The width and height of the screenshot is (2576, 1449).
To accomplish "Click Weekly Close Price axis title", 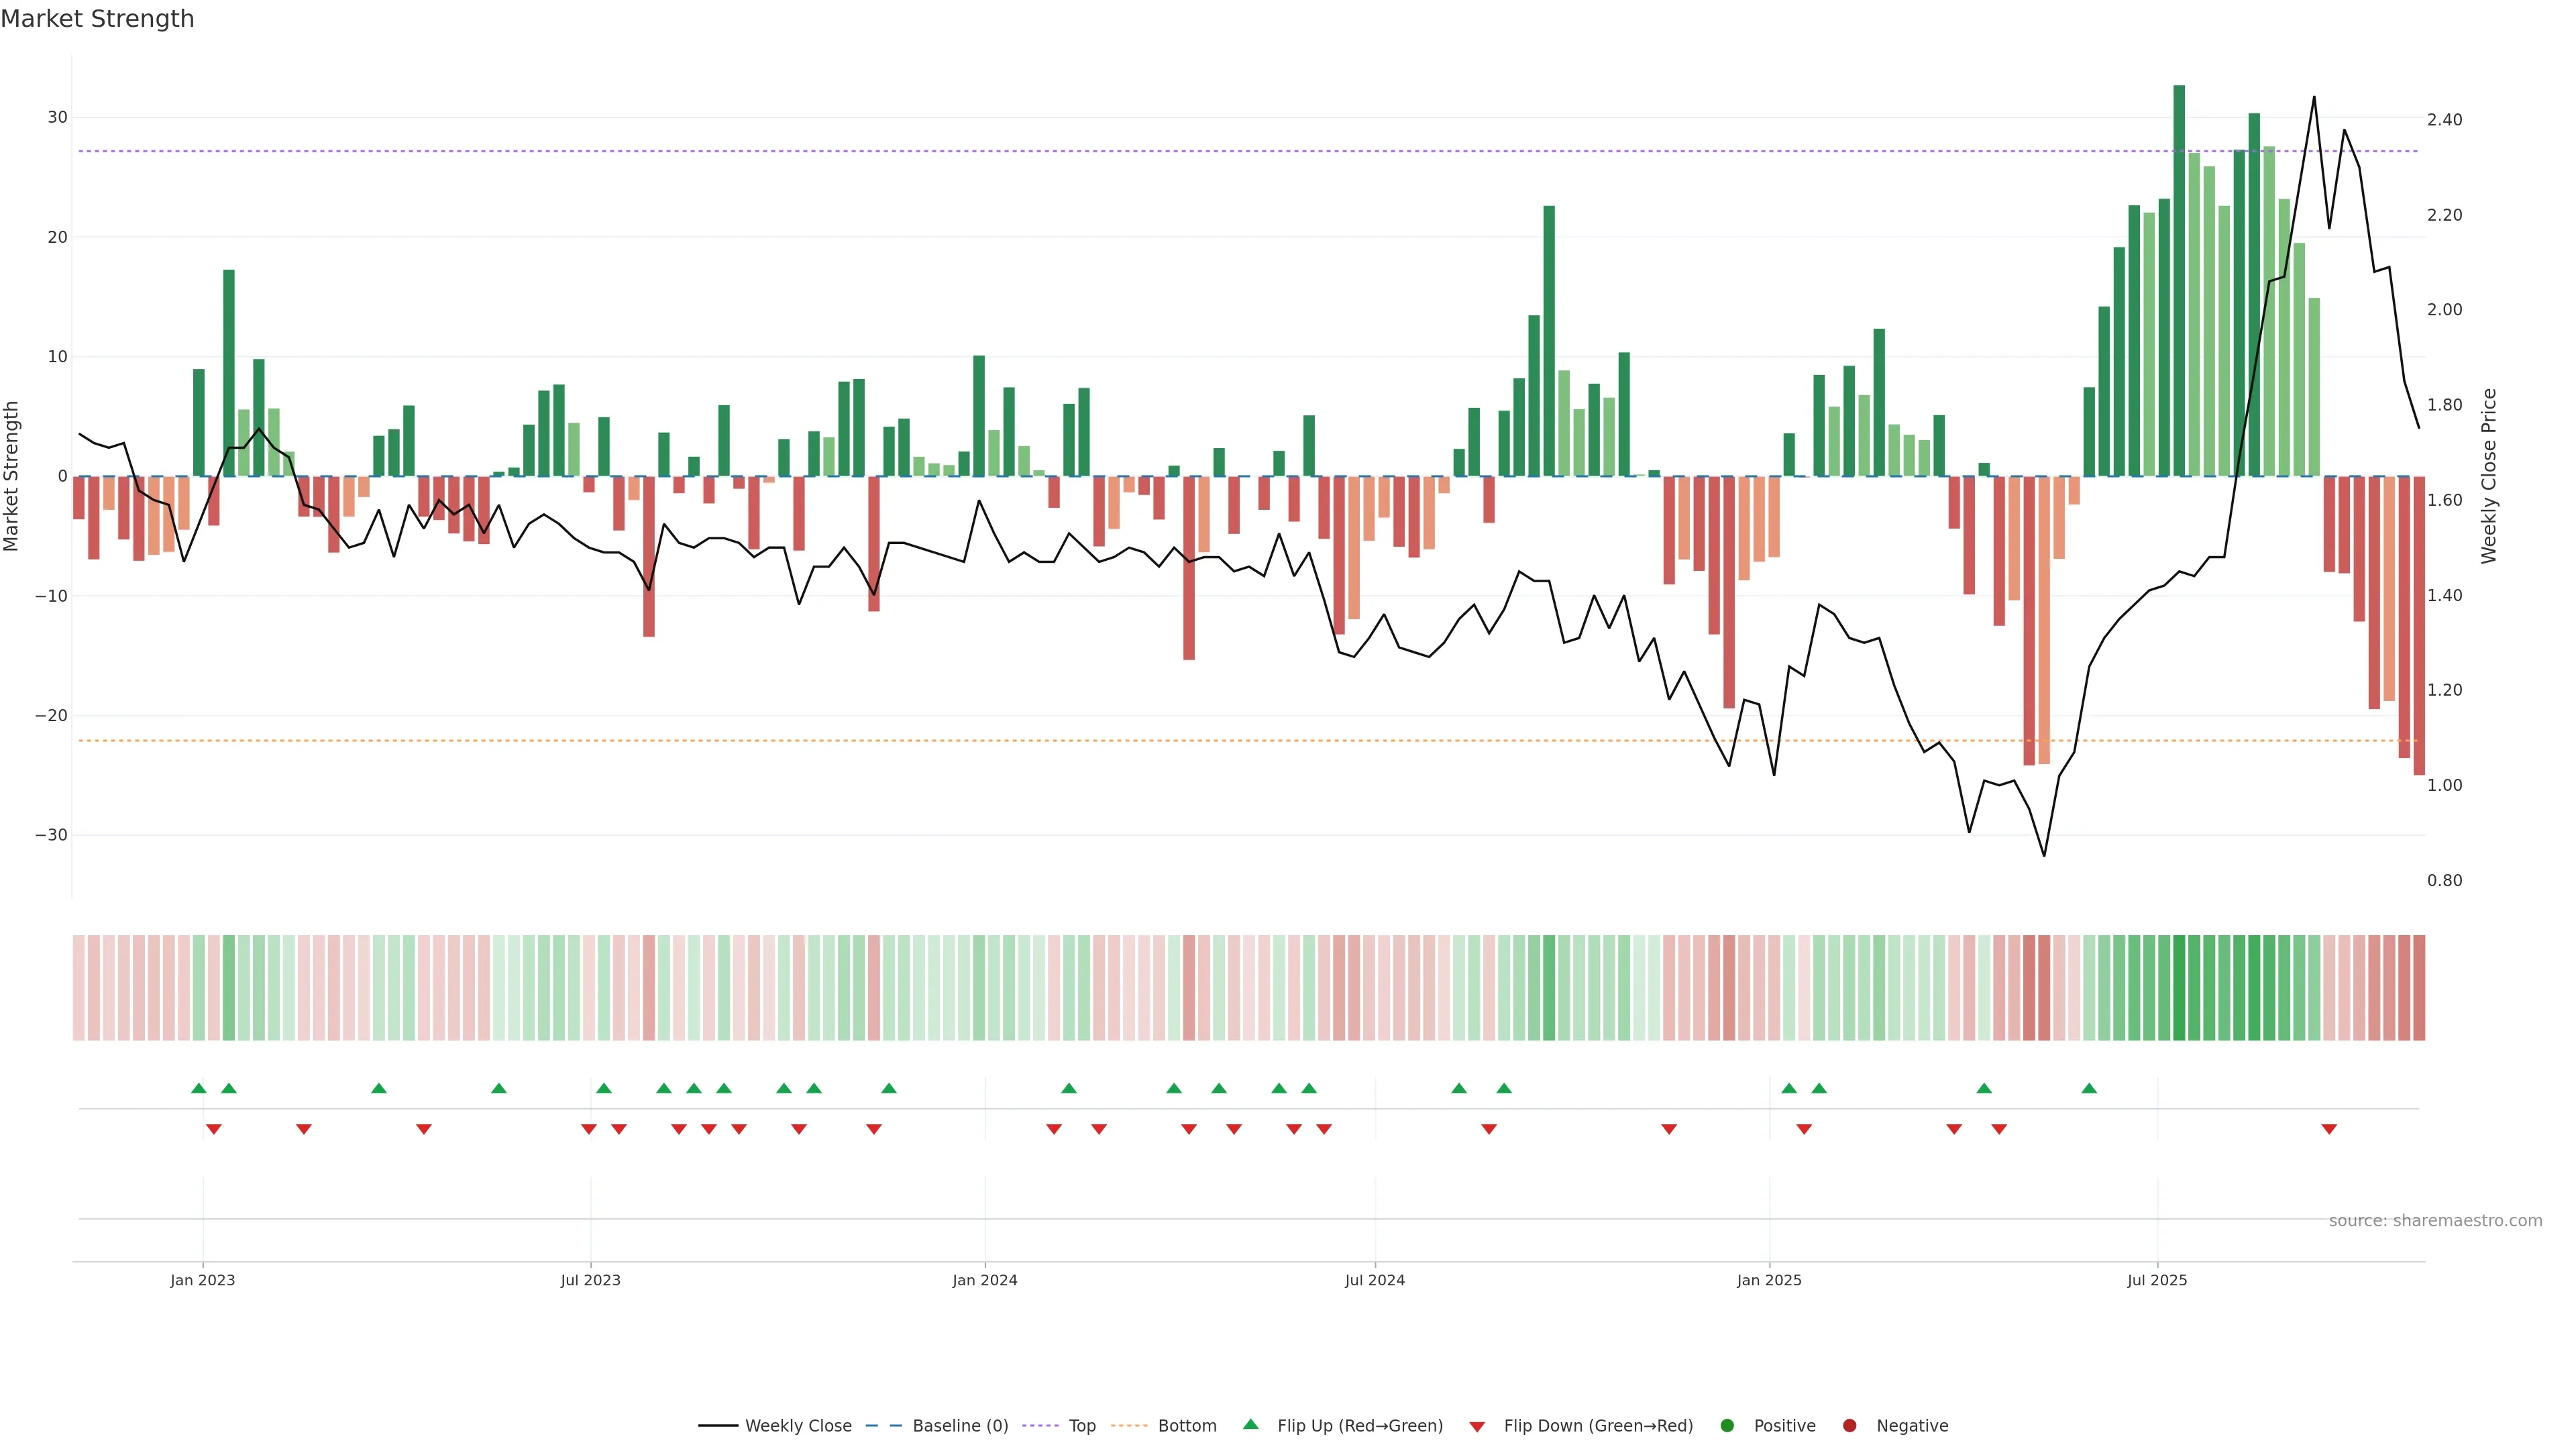I will pos(2489,476).
